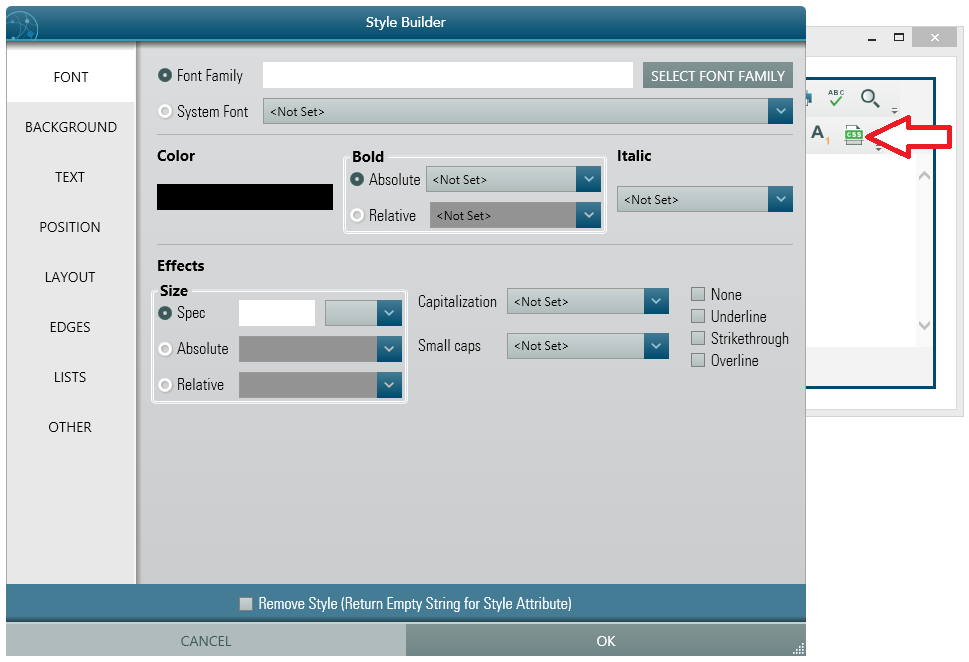Enable the Underline effect

(x=697, y=317)
